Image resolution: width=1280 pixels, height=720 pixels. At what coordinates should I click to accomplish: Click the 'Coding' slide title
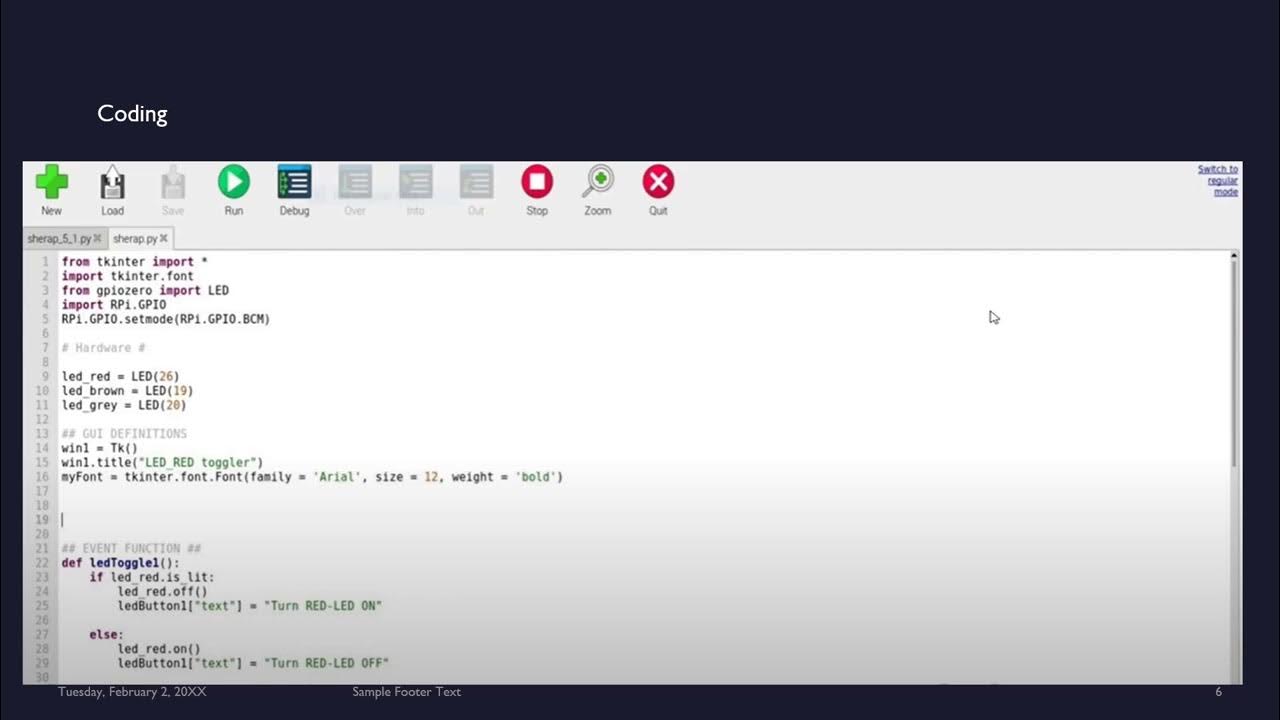click(132, 114)
